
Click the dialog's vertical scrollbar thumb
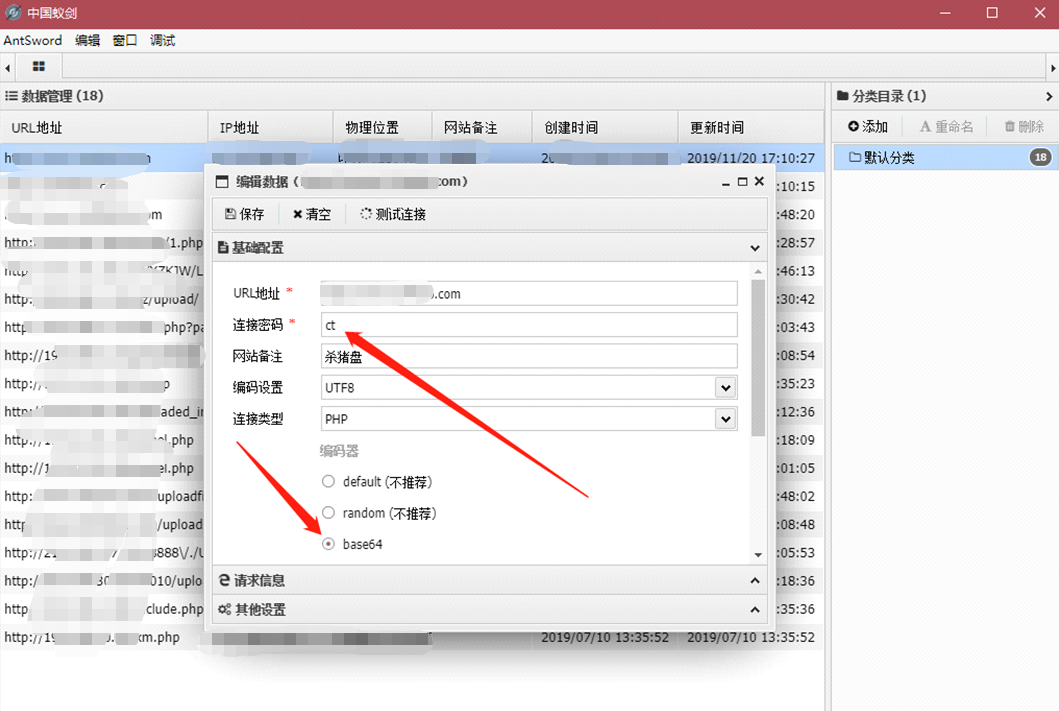click(x=758, y=358)
